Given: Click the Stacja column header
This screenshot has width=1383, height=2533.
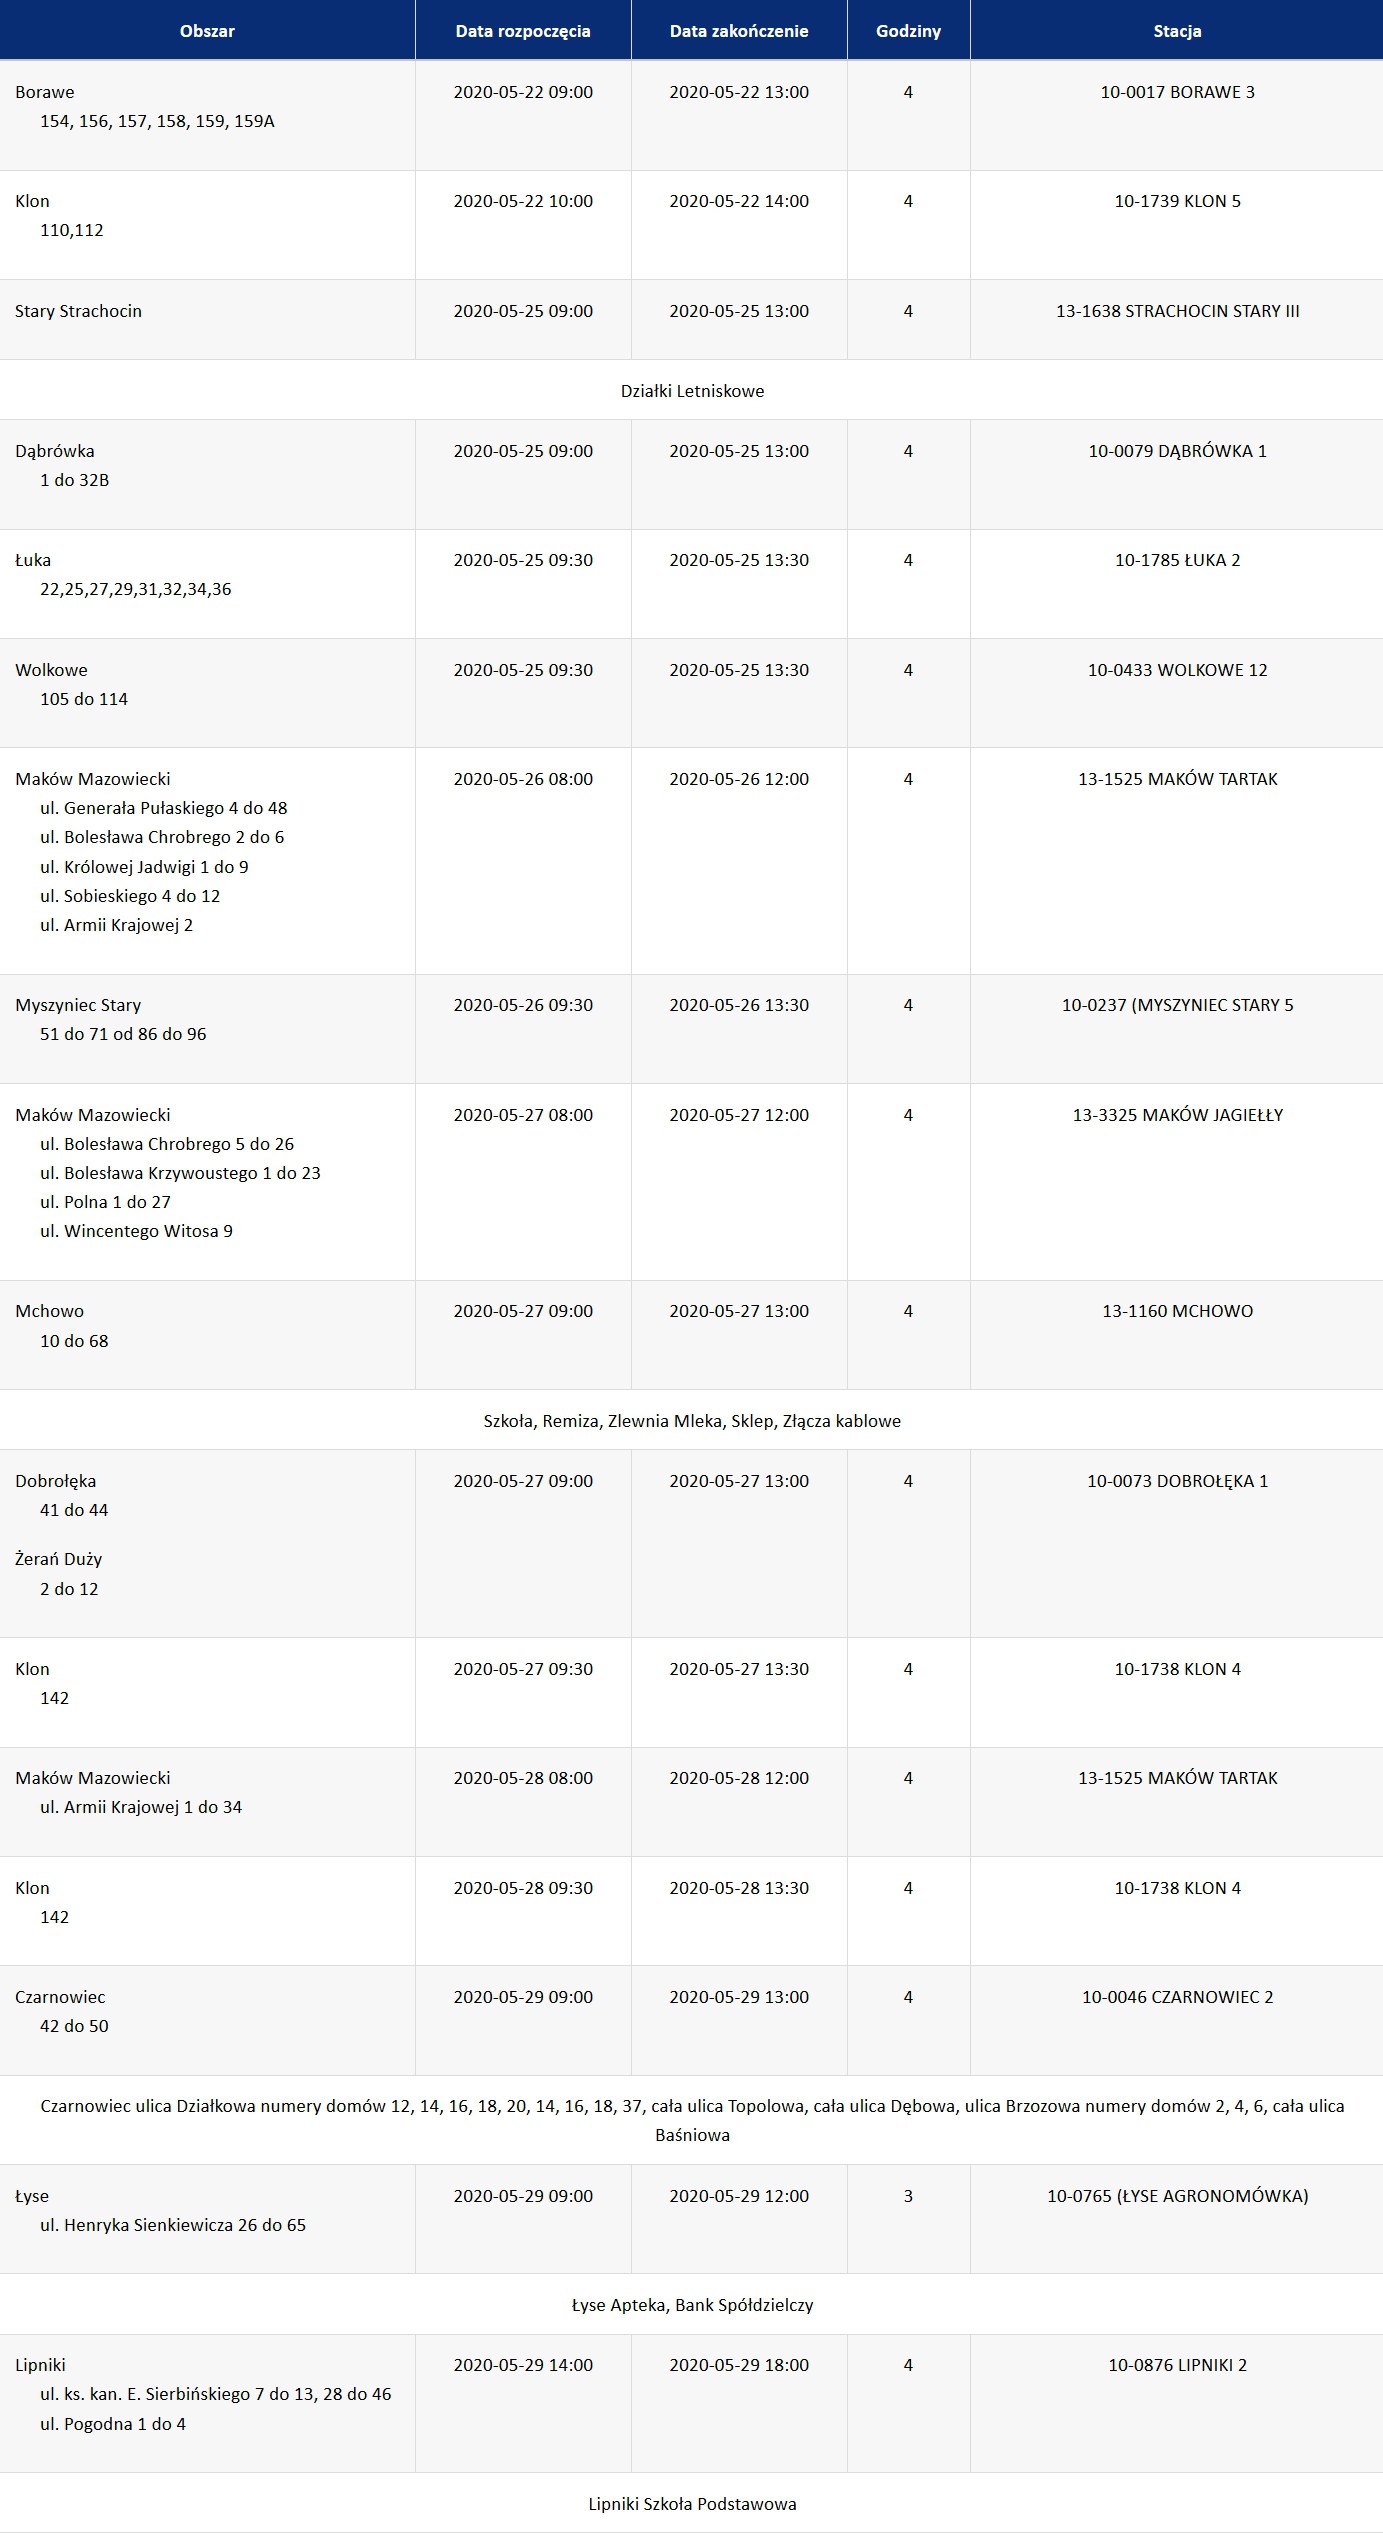Looking at the screenshot, I should [1177, 30].
